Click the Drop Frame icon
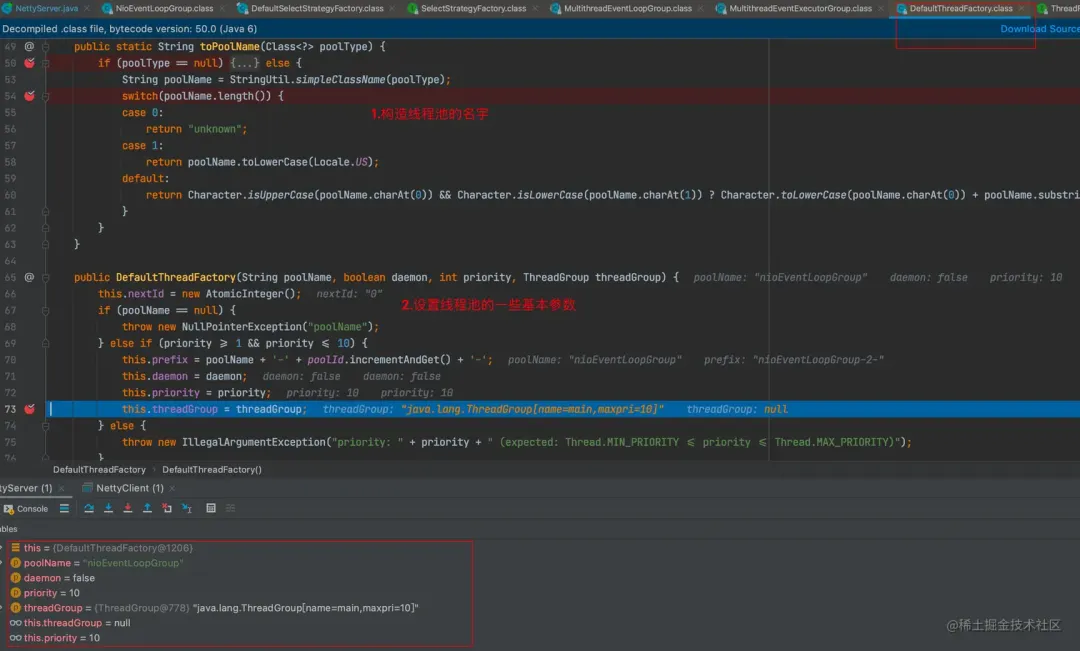The width and height of the screenshot is (1080, 651). (167, 508)
